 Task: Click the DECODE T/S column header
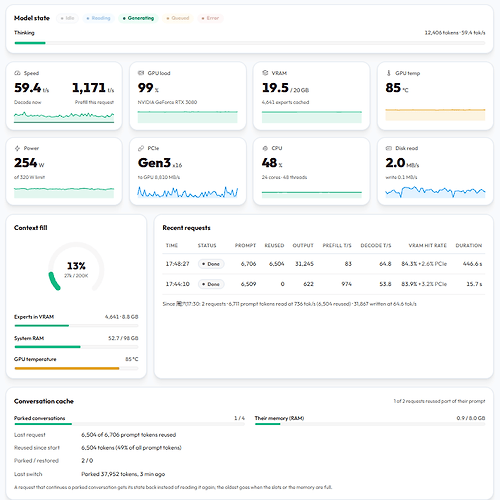[376, 246]
